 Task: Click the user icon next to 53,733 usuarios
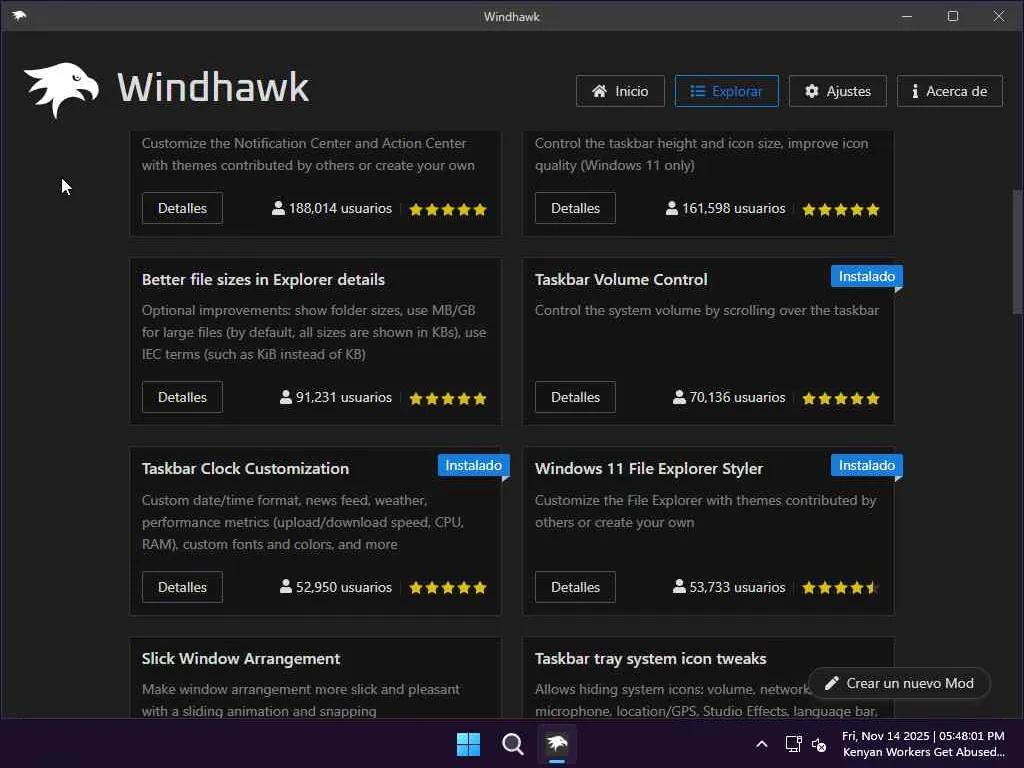(679, 586)
